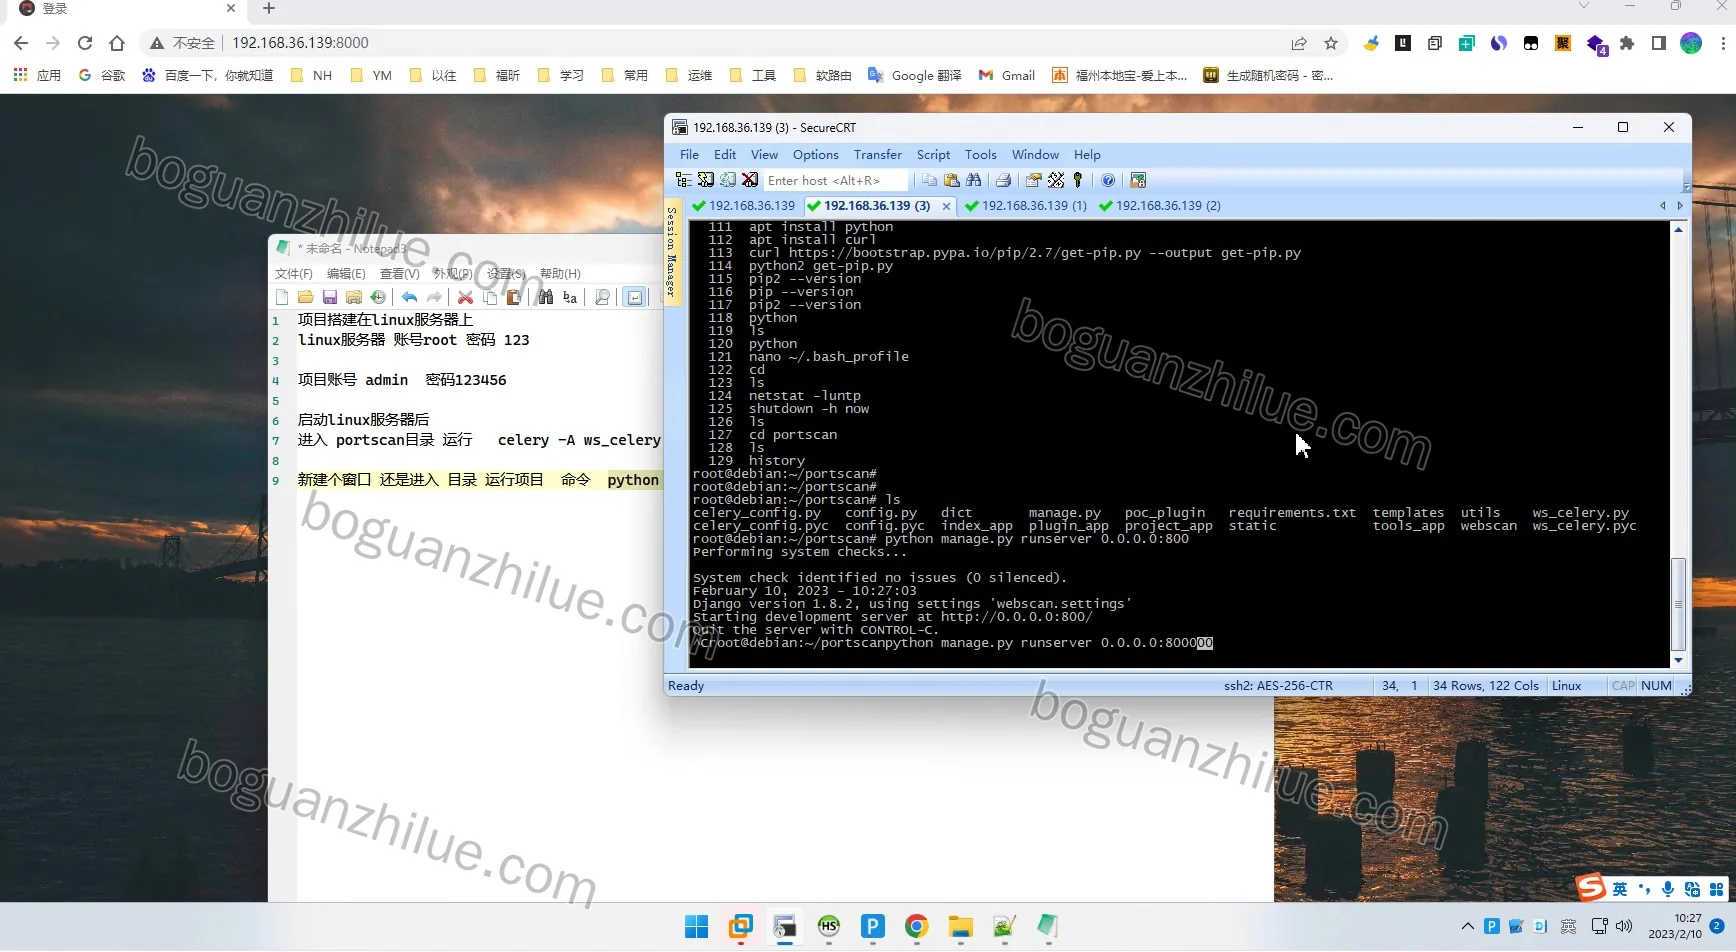Click the Undo arrow in Notepad3 toolbar
The width and height of the screenshot is (1736, 952).
point(410,297)
